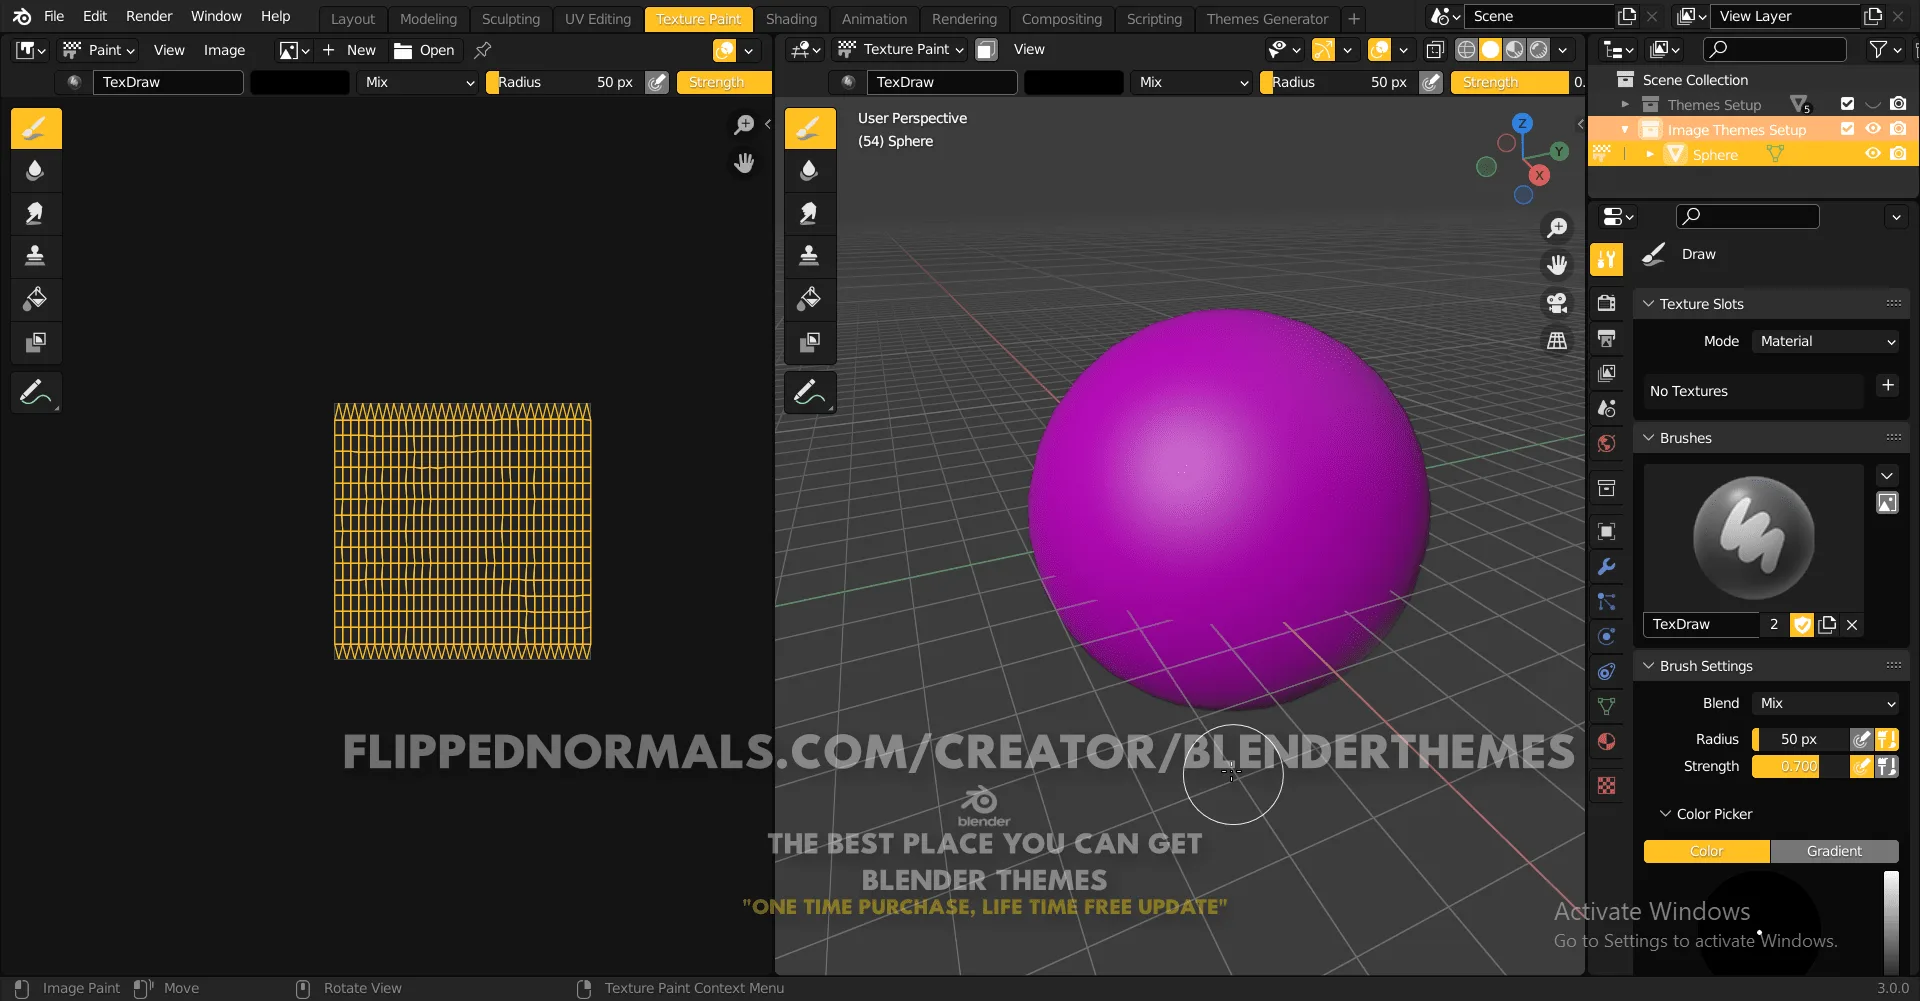This screenshot has width=1920, height=1001.
Task: Select the Color tab in the Color Picker
Action: (1706, 851)
